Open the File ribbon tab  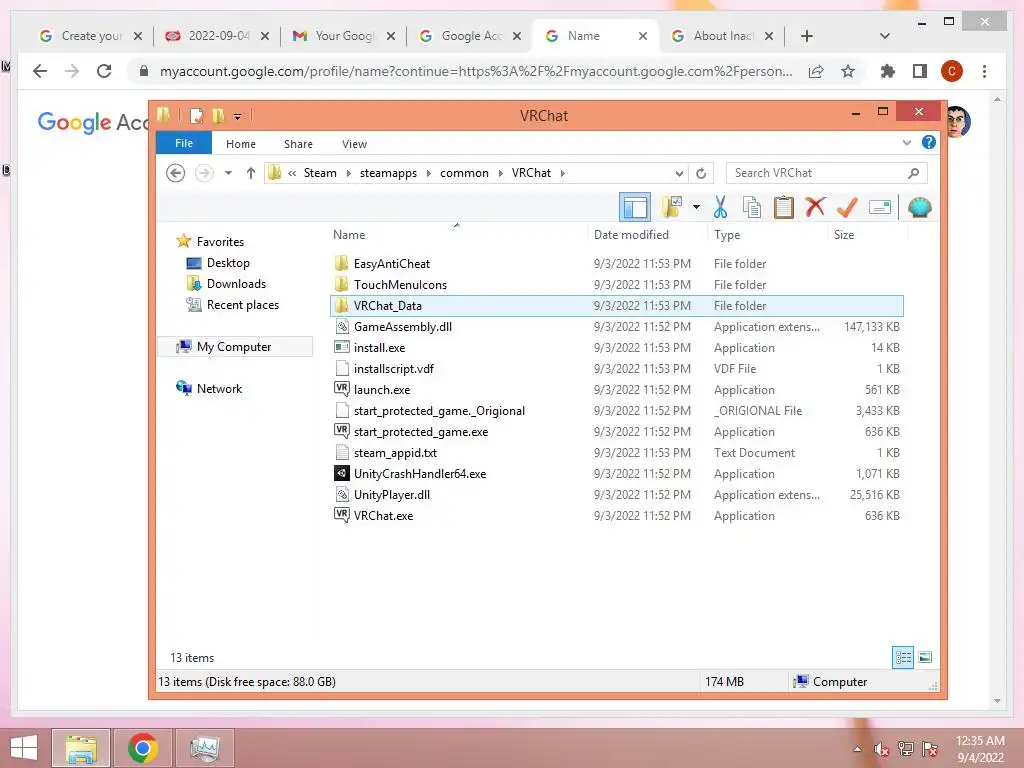pos(184,143)
